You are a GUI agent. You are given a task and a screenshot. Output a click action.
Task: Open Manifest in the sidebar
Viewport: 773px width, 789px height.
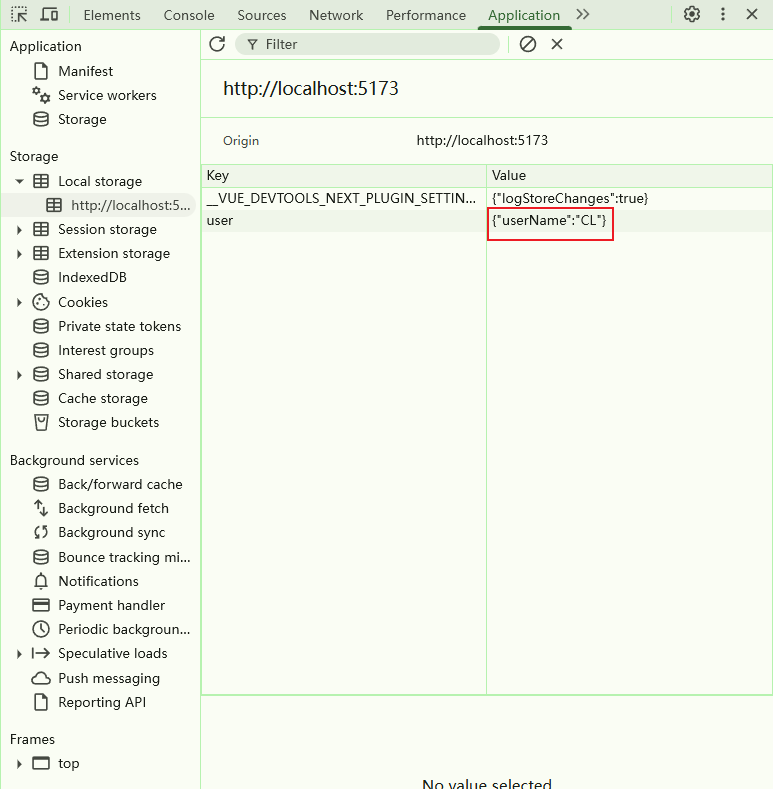[x=85, y=71]
